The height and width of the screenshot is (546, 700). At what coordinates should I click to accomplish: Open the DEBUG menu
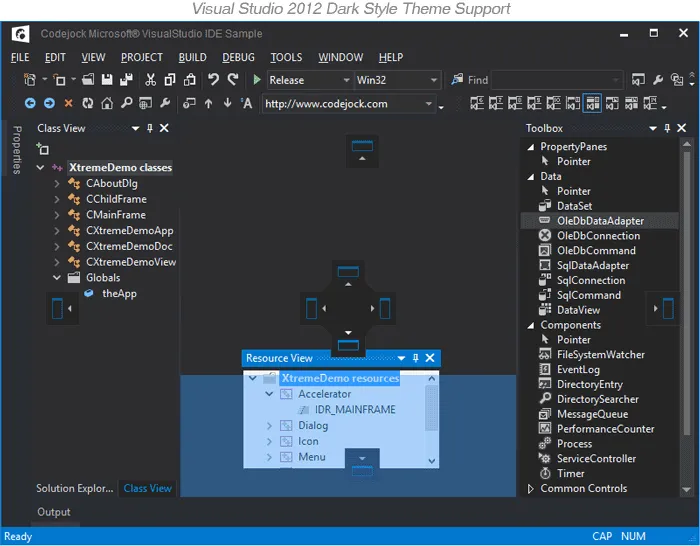coord(238,58)
